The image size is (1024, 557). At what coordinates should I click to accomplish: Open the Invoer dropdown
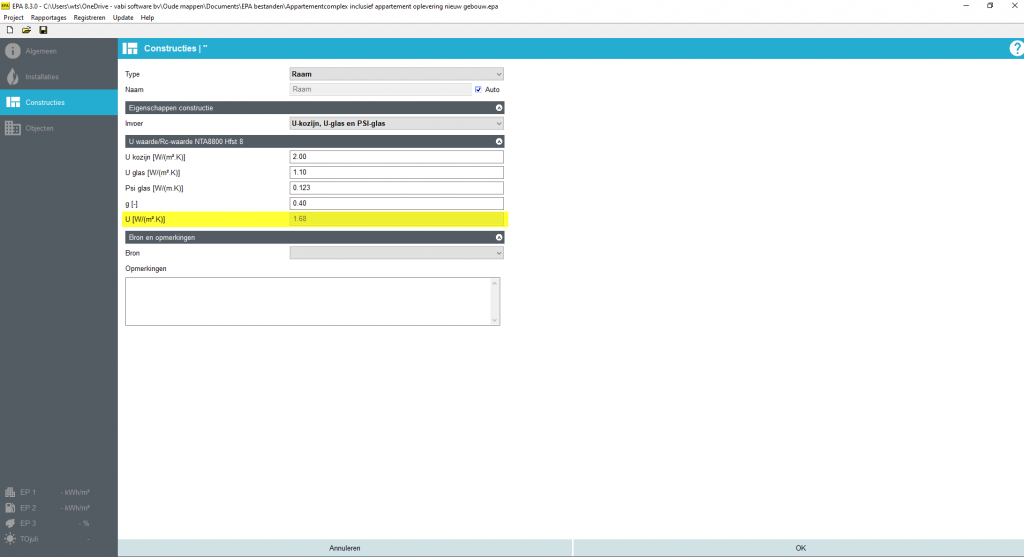click(396, 123)
